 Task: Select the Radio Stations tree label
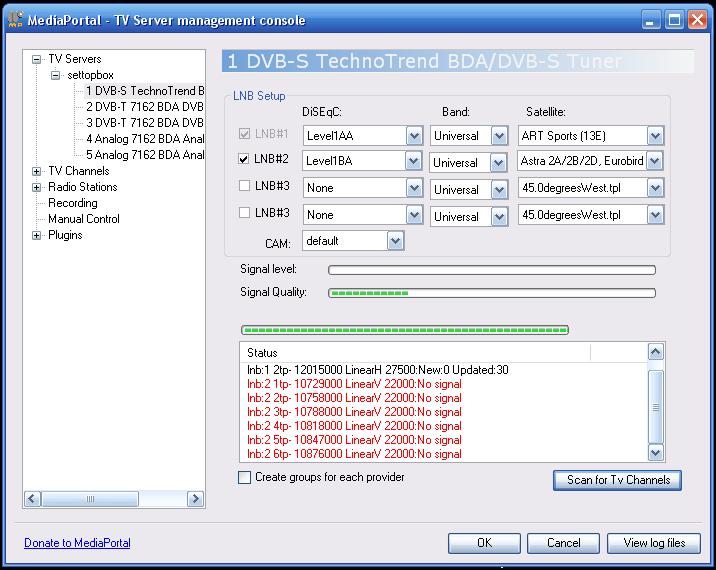point(83,187)
